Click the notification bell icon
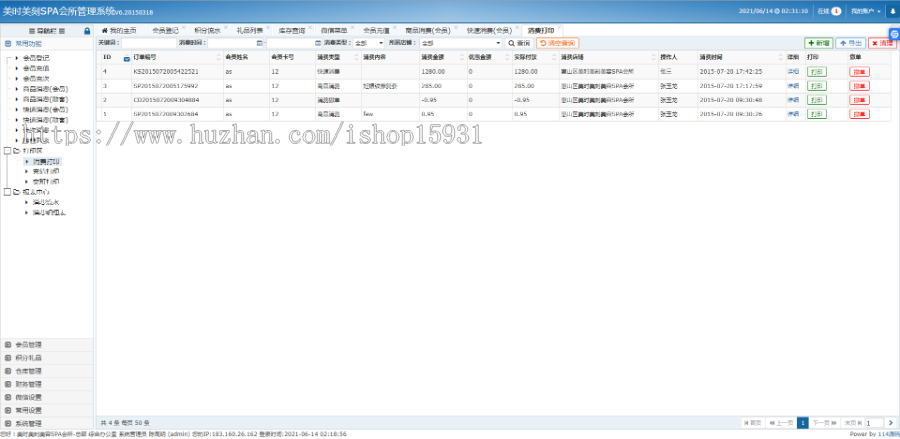 893,11
